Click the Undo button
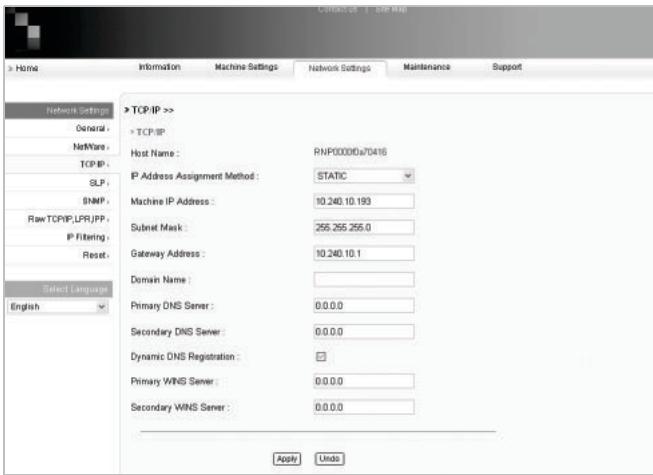Image resolution: width=653 pixels, height=475 pixels. [x=329, y=459]
